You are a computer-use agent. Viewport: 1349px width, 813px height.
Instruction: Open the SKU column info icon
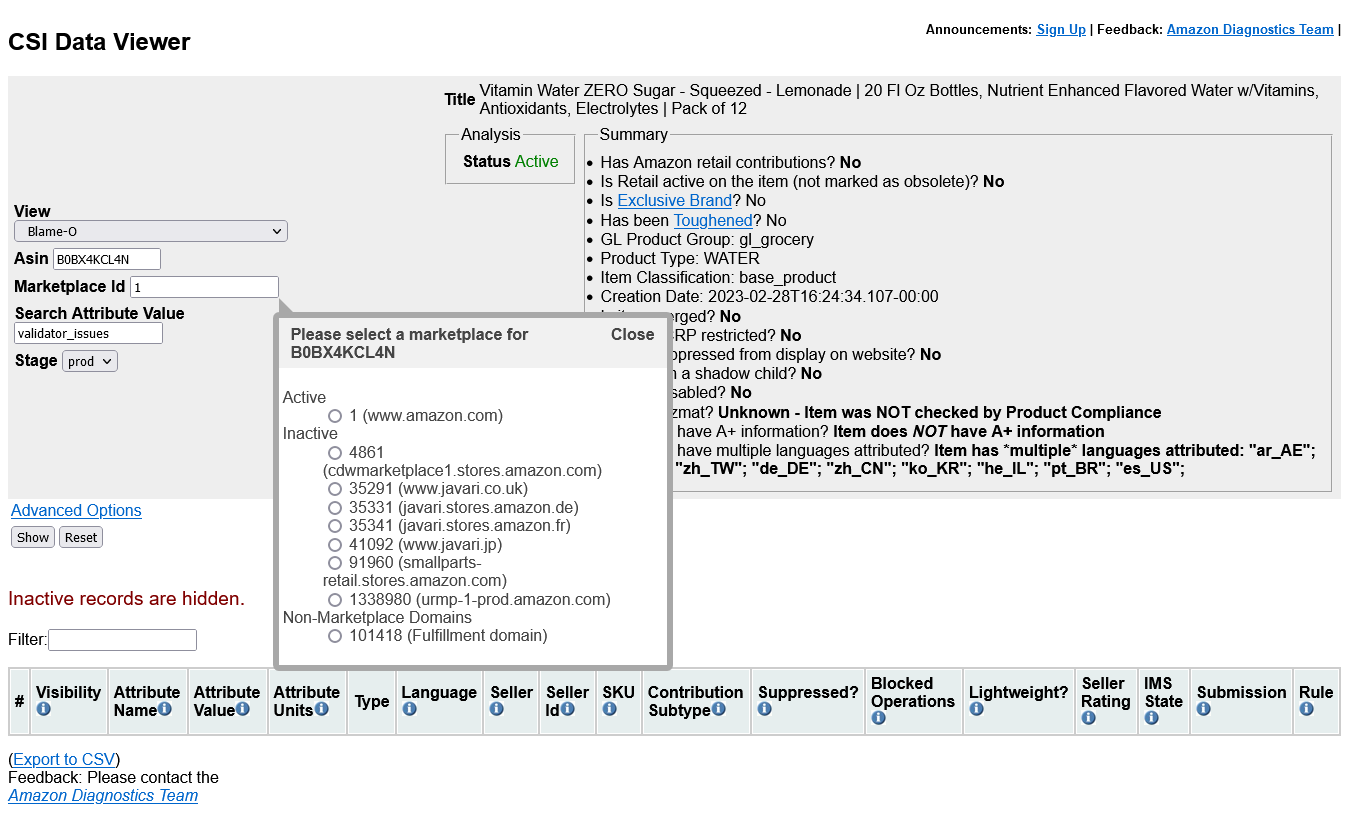coord(609,709)
